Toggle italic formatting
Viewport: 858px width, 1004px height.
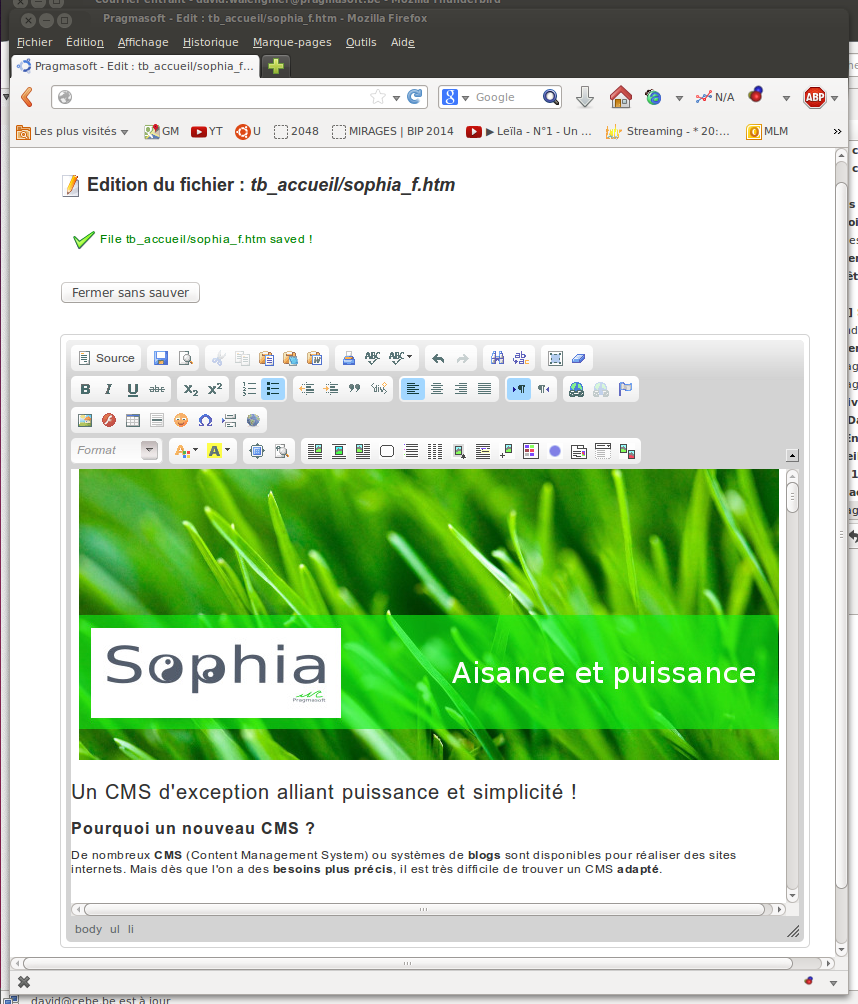(109, 389)
